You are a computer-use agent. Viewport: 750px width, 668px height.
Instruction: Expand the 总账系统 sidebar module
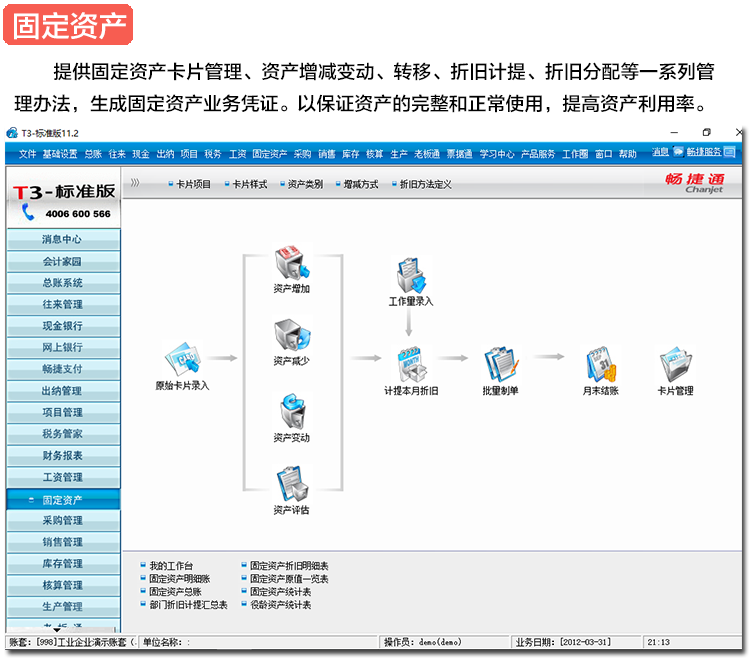pos(62,283)
